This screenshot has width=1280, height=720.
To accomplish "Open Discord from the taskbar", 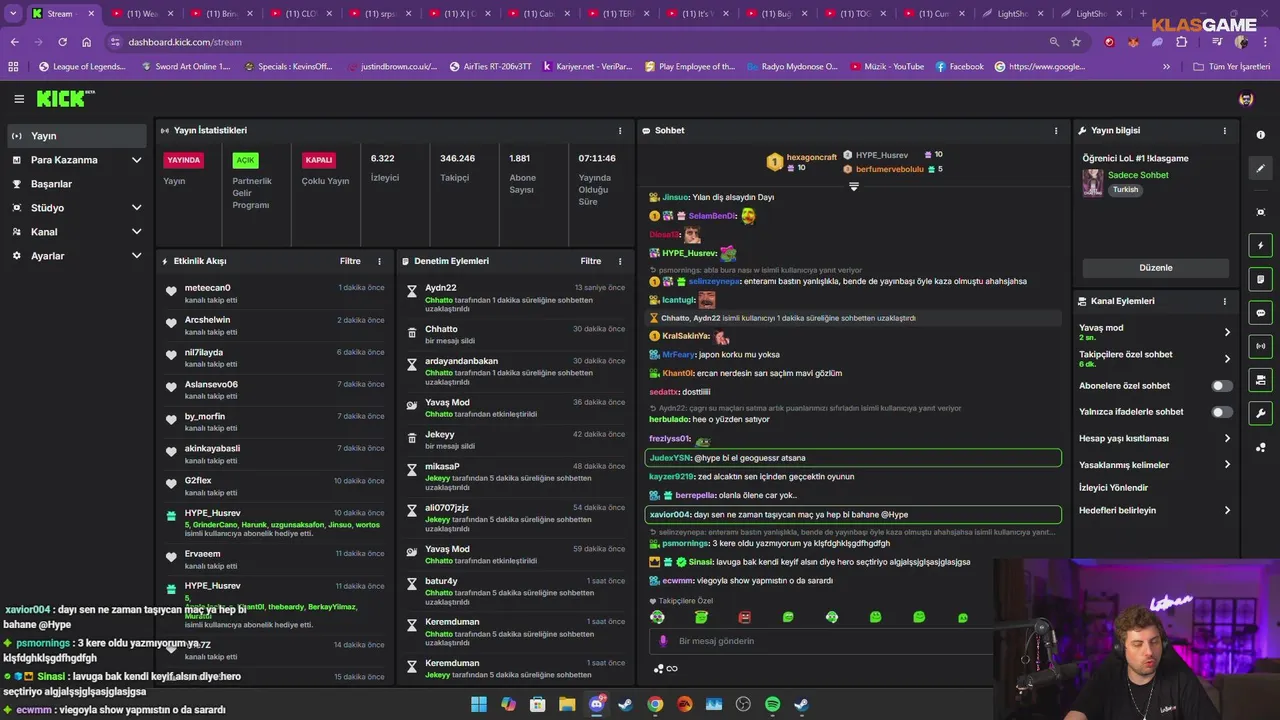I will click(597, 704).
